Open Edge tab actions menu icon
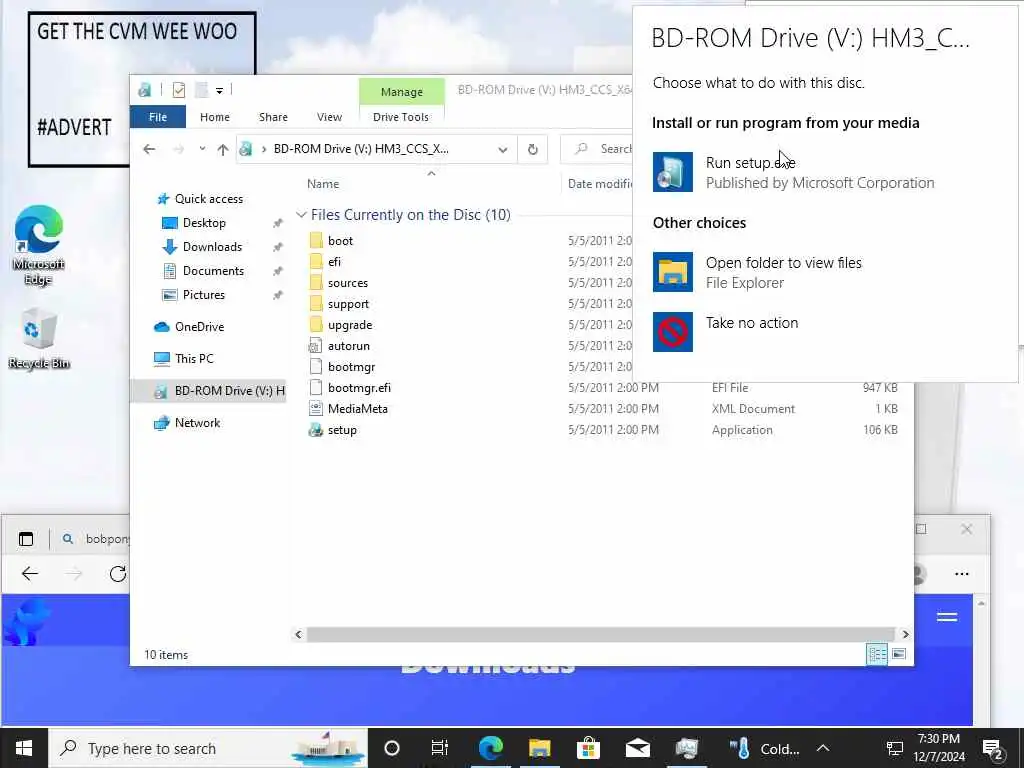Screen dimensions: 1024x768 [x=26, y=539]
